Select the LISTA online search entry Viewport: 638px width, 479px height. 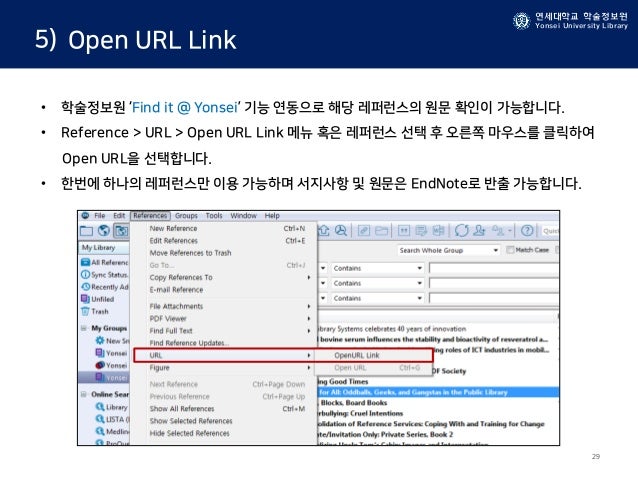click(x=113, y=419)
